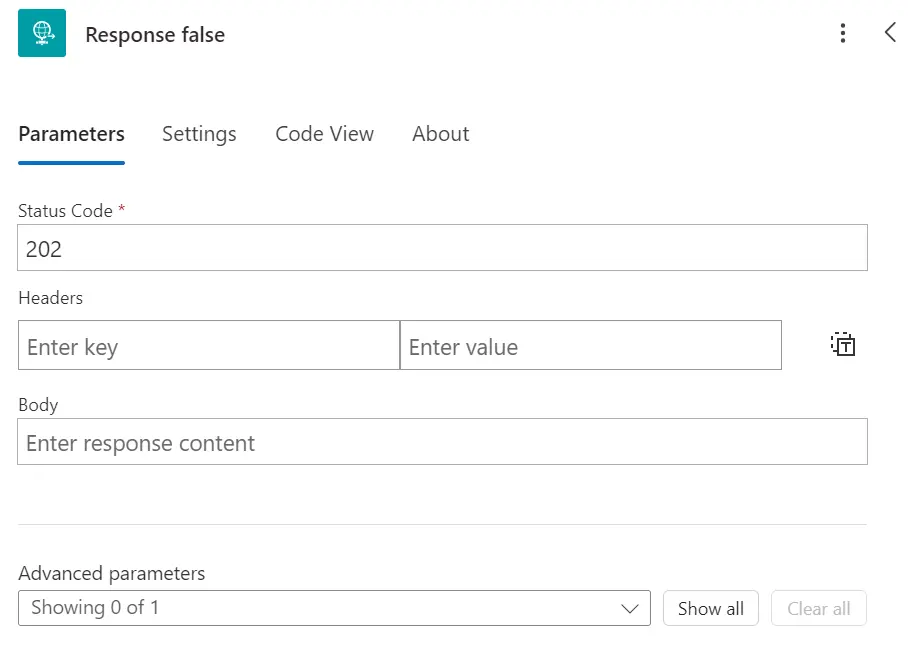The height and width of the screenshot is (657, 908).
Task: Click the Headers Enter key field
Action: [x=209, y=345]
